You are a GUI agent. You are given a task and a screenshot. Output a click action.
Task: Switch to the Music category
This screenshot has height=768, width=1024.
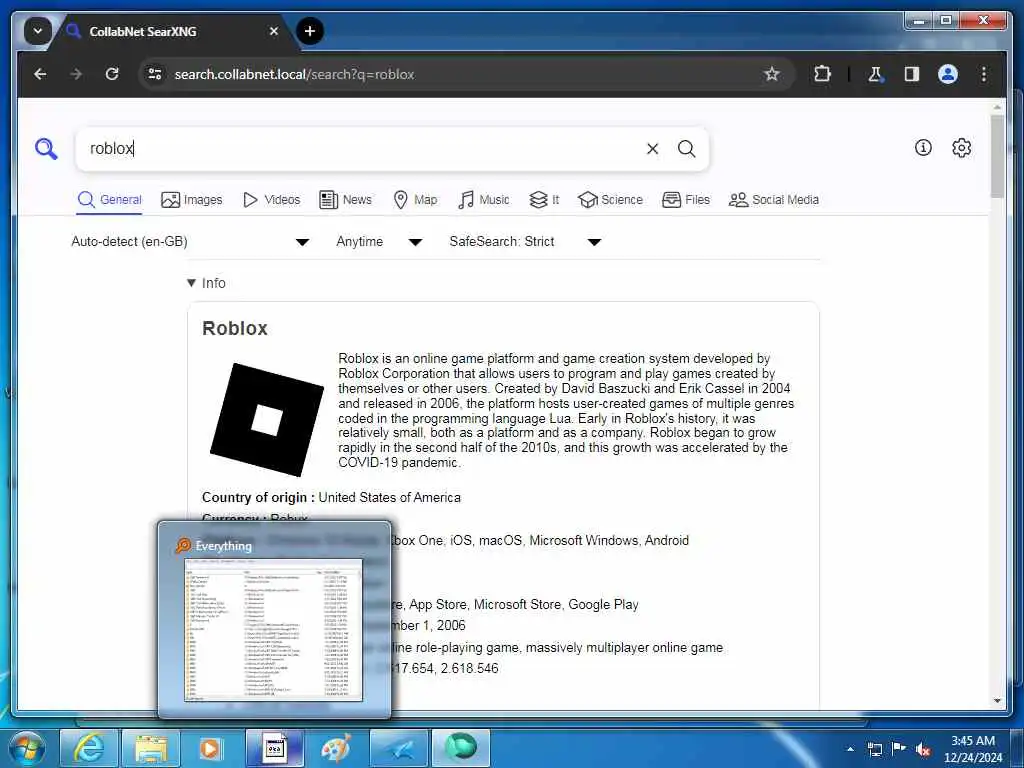[483, 200]
